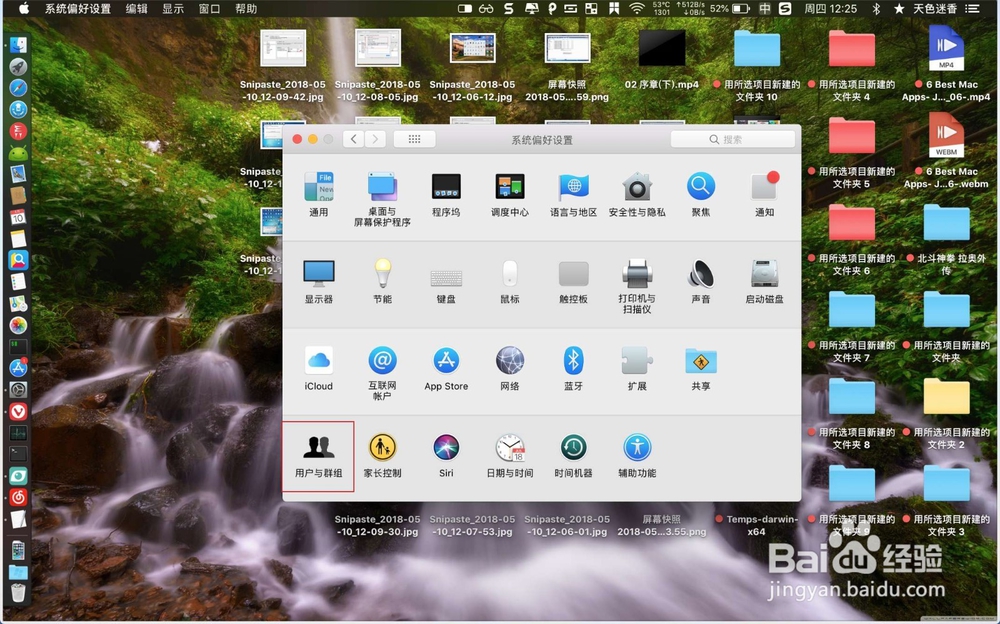Open 触控板 preferences

573,278
